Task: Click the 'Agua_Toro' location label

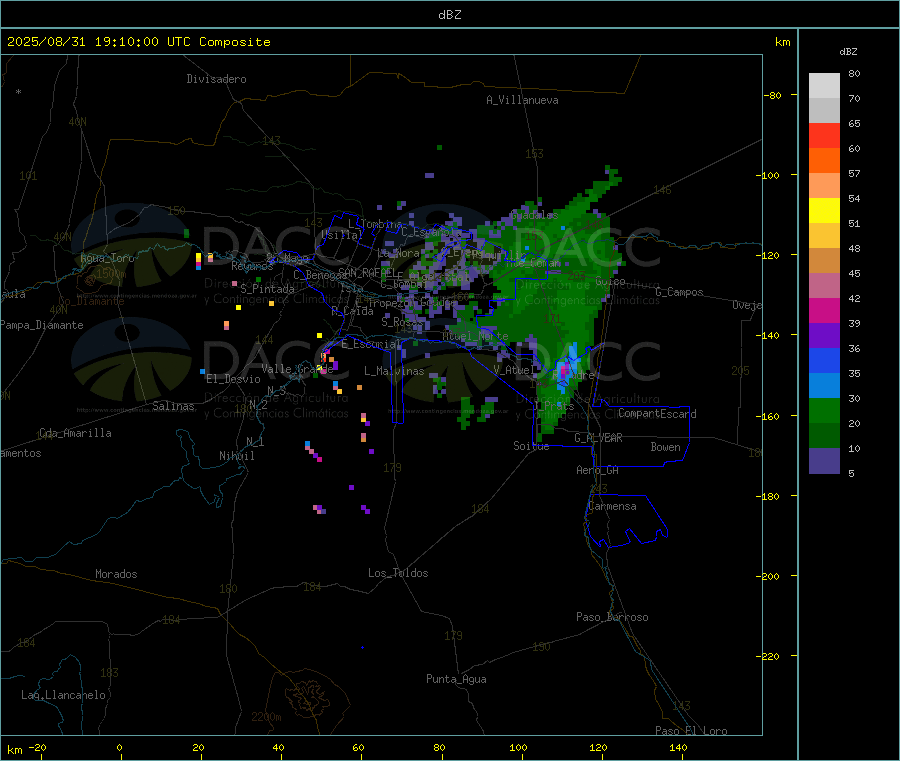Action: point(107,258)
